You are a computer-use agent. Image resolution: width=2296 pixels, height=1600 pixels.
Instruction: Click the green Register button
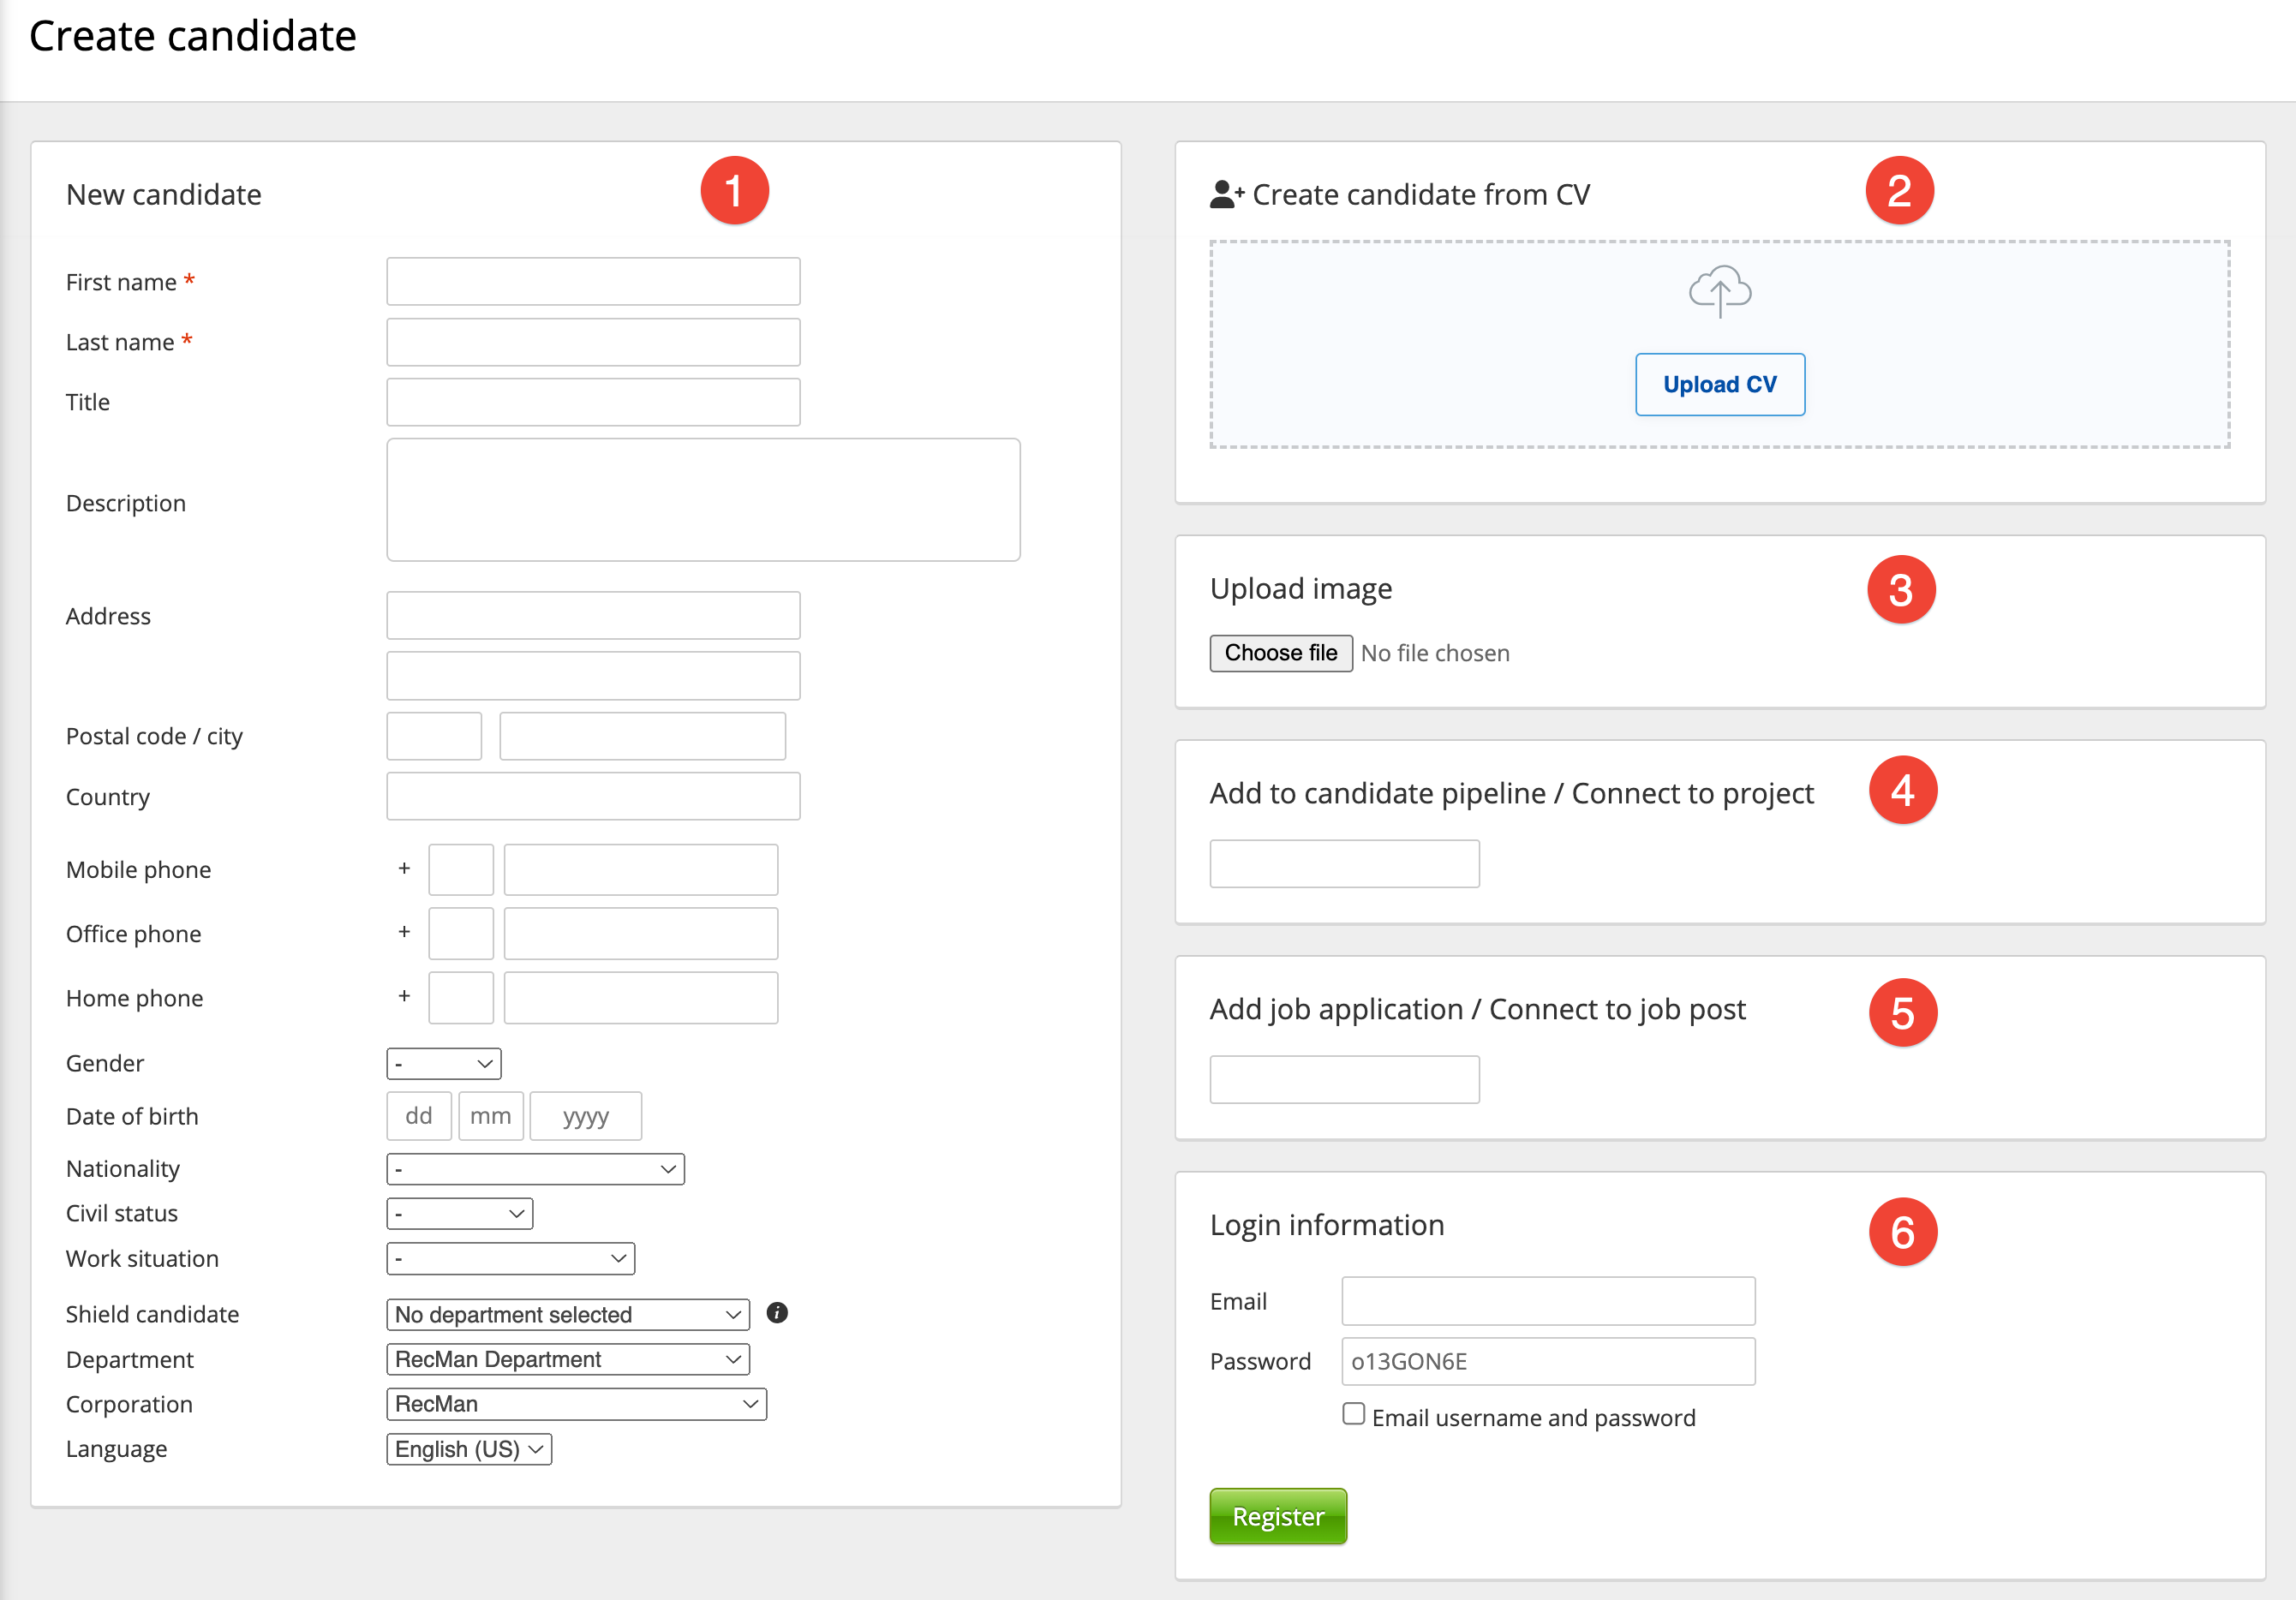pyautogui.click(x=1277, y=1516)
